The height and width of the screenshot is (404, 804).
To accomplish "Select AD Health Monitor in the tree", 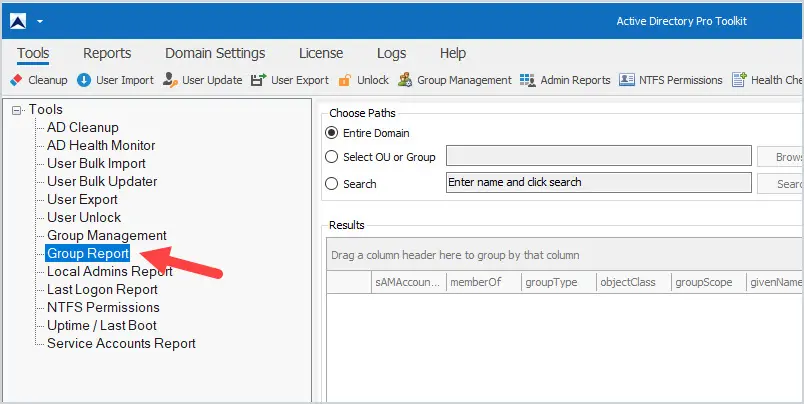I will (101, 145).
